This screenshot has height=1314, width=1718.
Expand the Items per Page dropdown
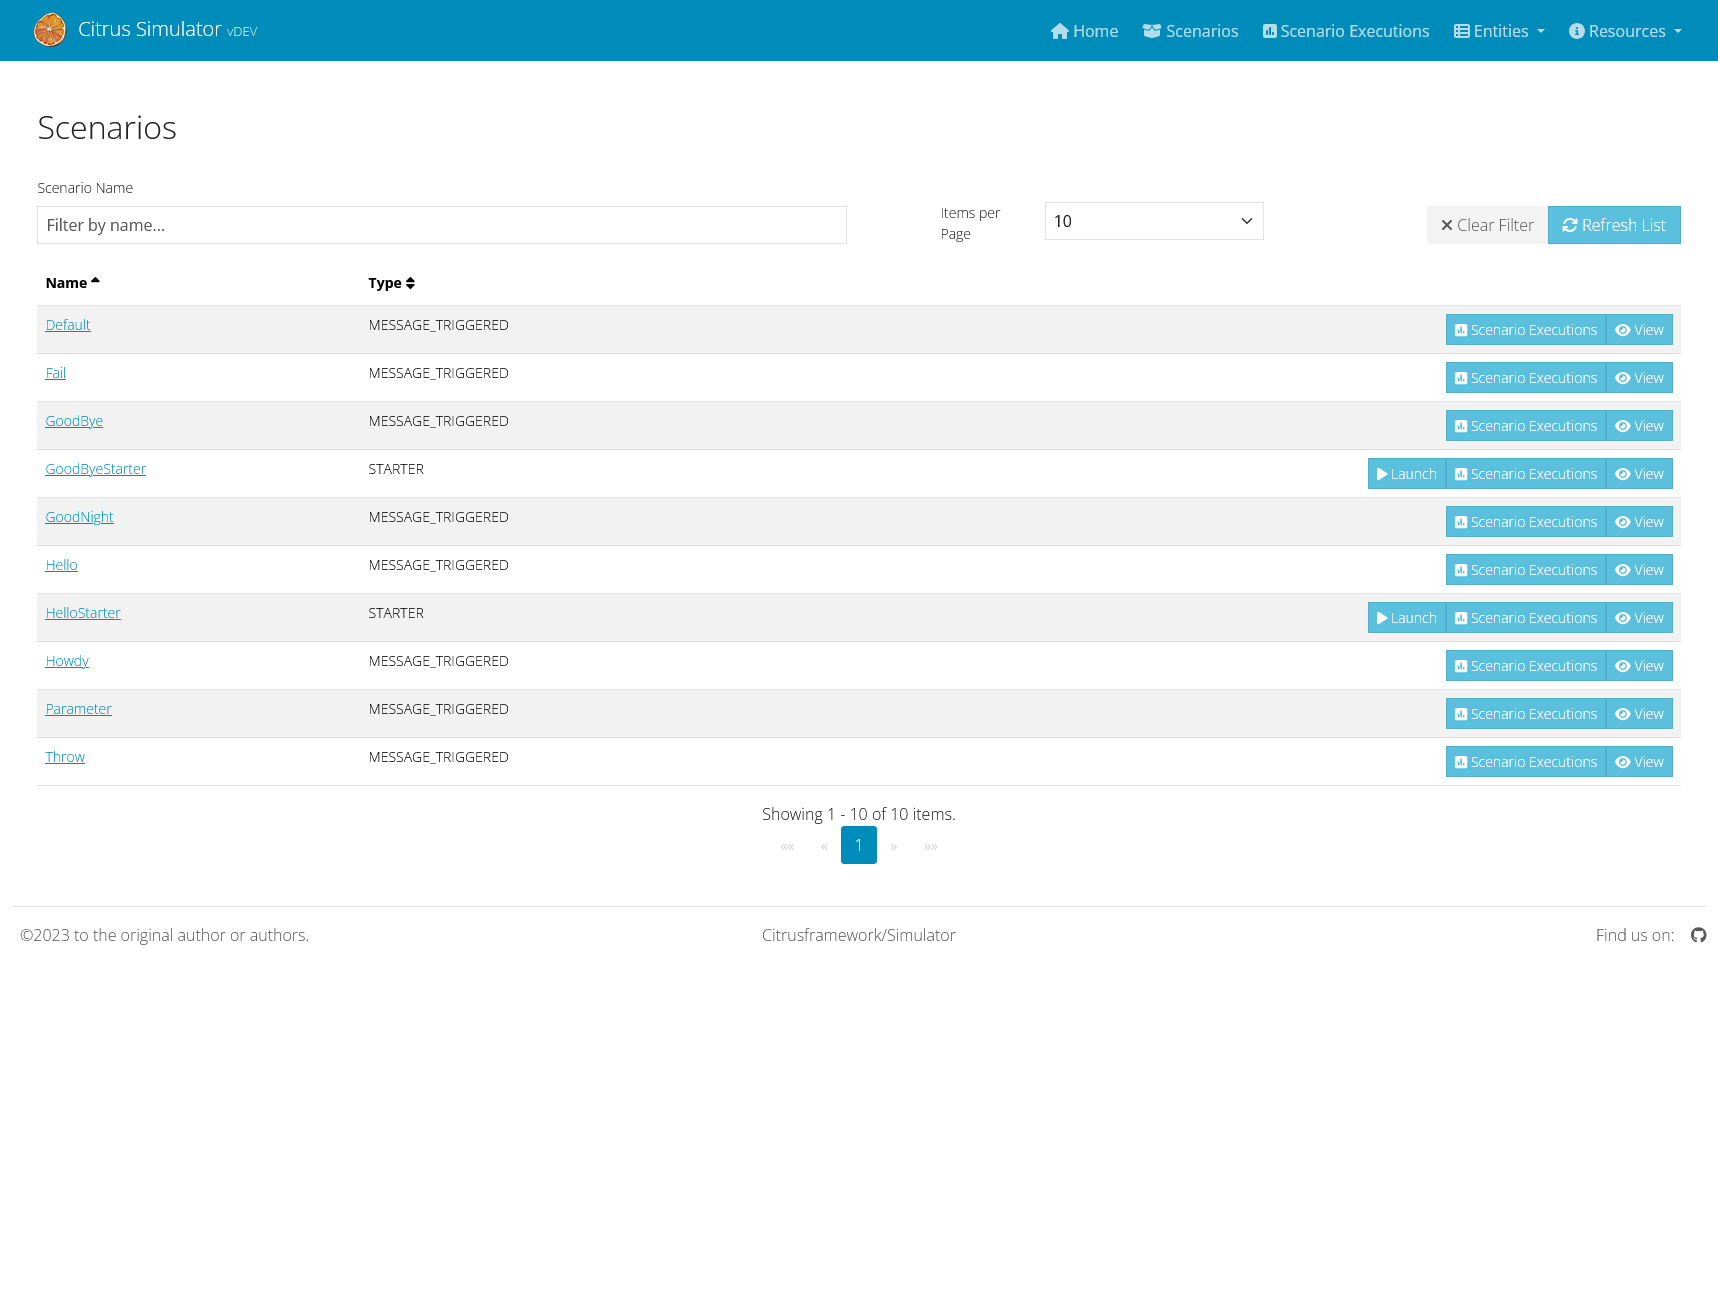(x=1153, y=221)
